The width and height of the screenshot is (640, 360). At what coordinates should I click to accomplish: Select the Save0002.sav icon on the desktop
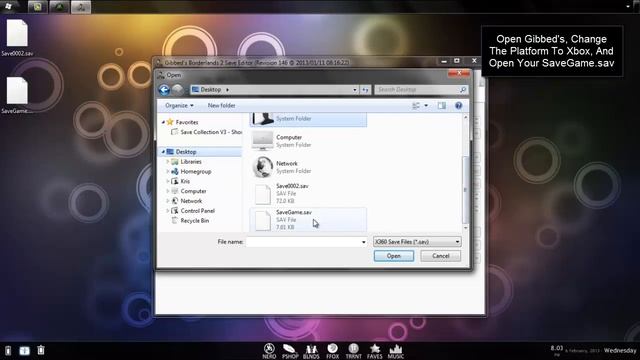[x=17, y=38]
